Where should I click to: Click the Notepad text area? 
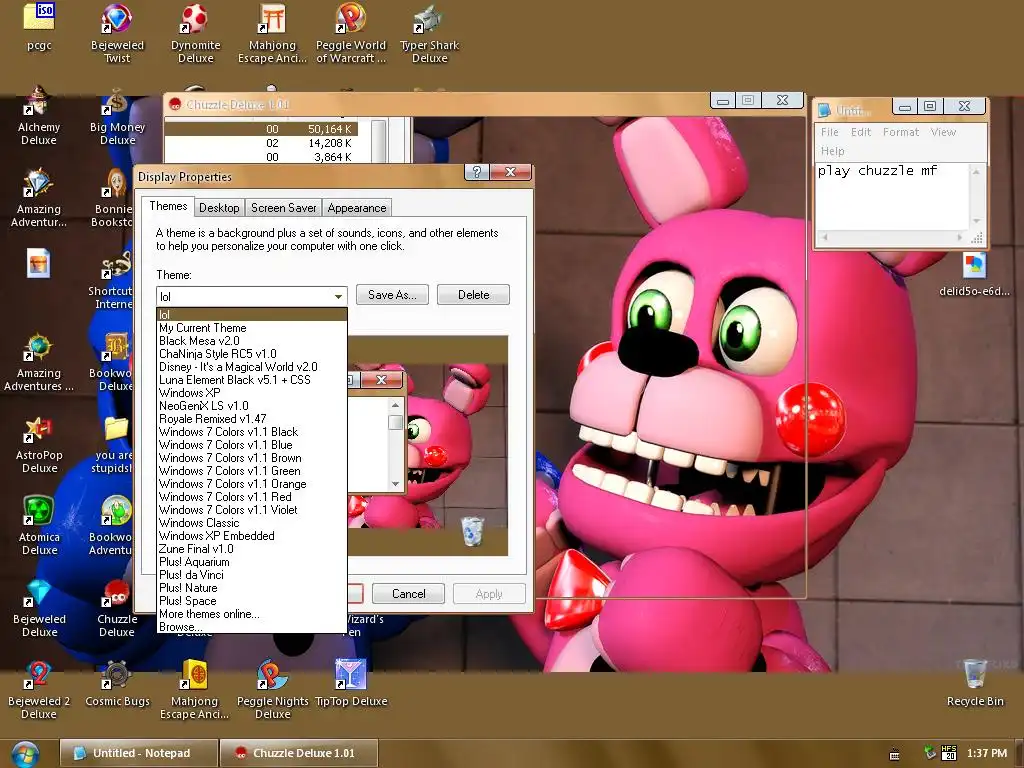tap(892, 196)
